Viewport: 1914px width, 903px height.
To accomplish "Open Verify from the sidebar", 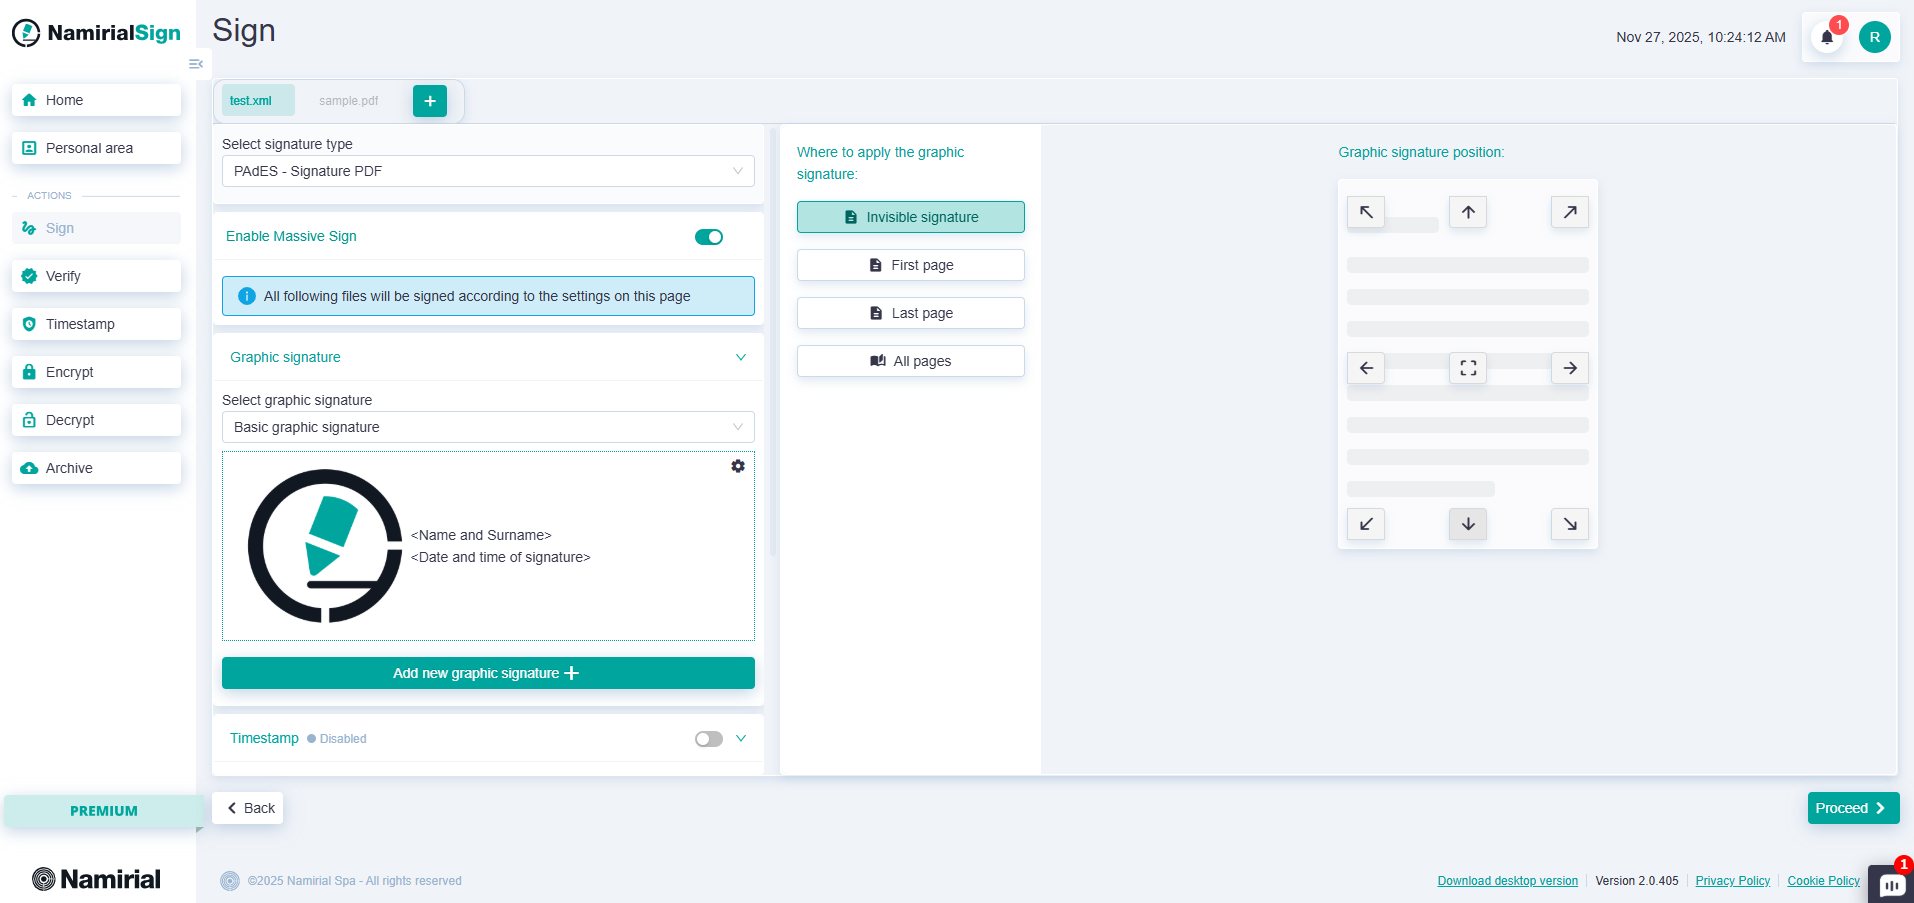I will click(96, 276).
